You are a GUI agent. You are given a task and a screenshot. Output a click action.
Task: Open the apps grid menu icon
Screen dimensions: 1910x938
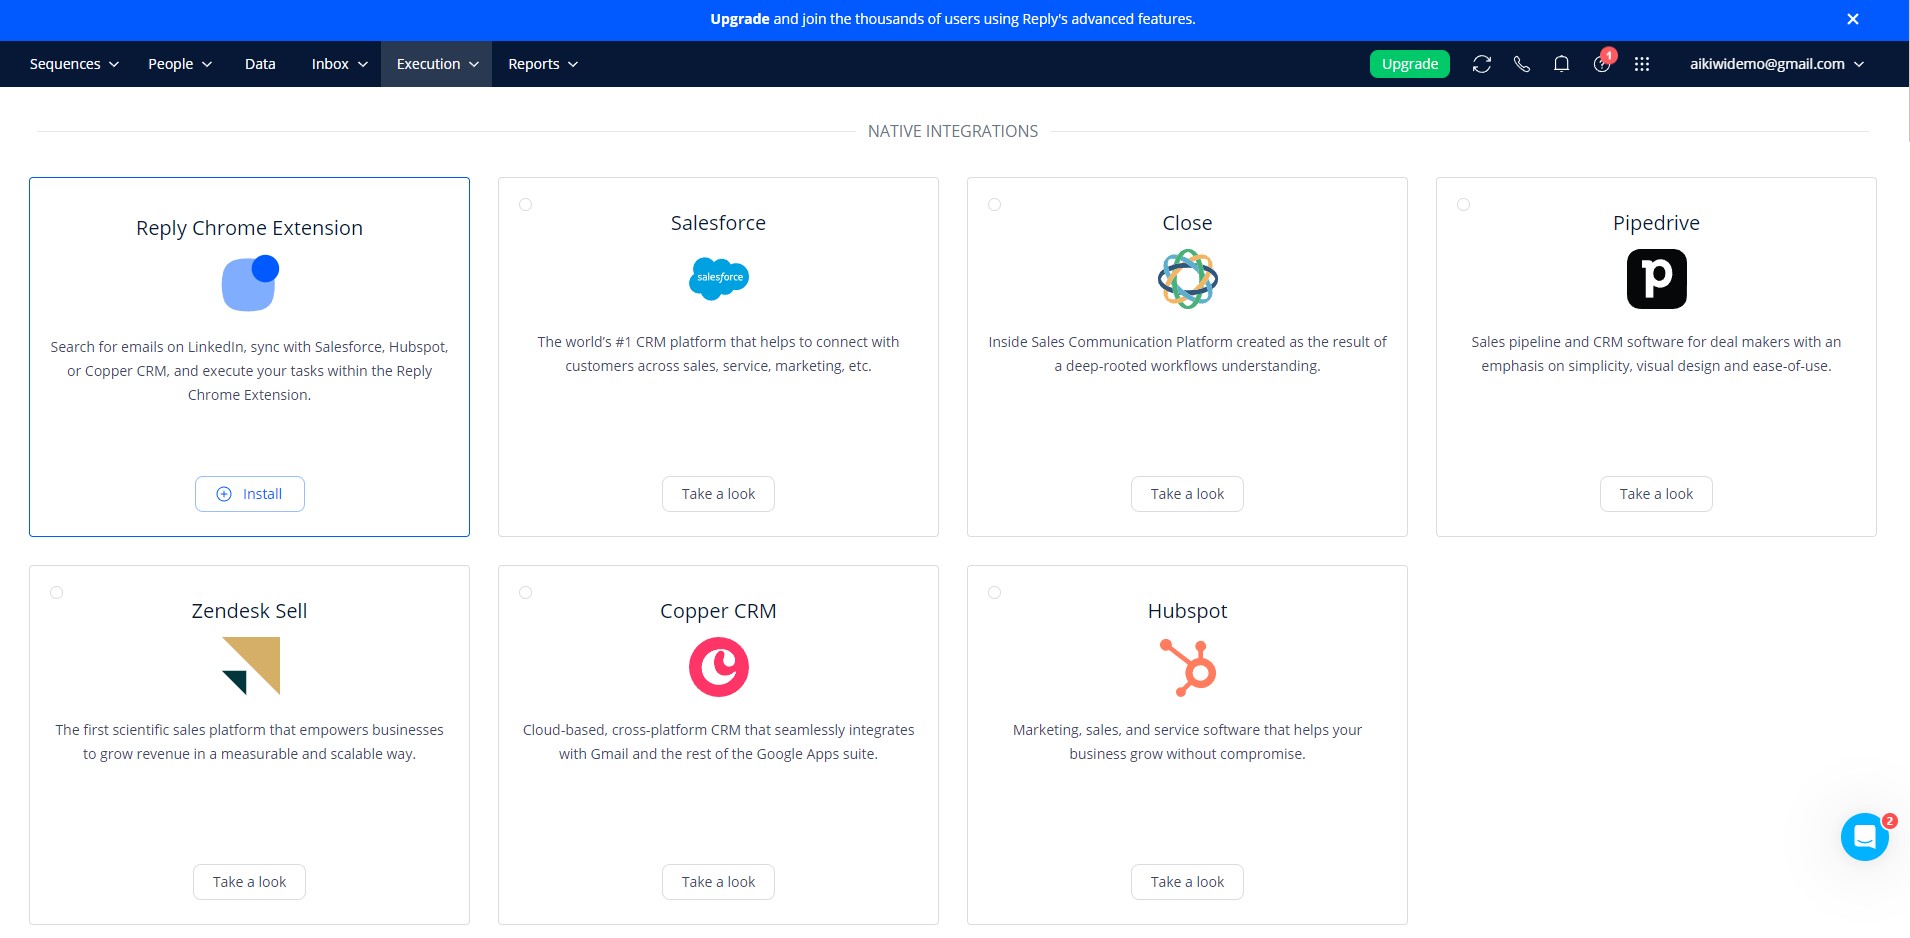tap(1642, 64)
